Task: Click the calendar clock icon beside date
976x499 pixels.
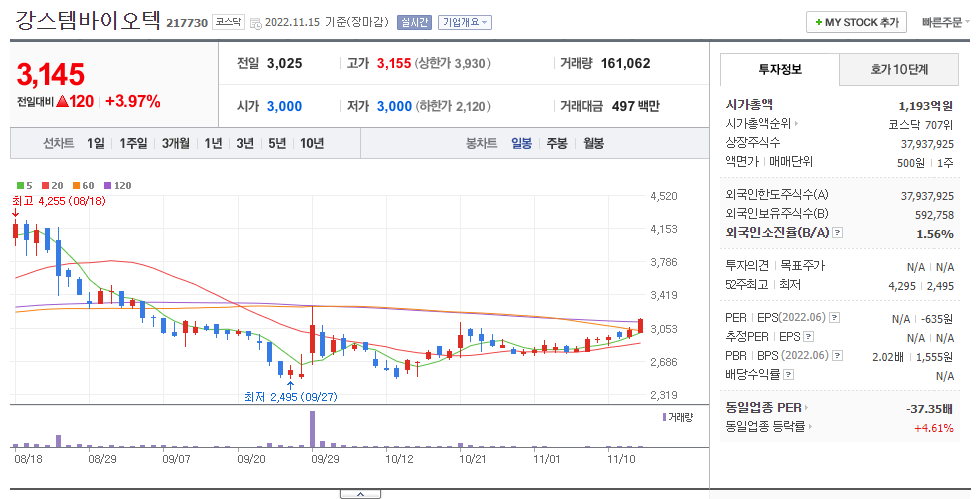Action: pyautogui.click(x=255, y=24)
